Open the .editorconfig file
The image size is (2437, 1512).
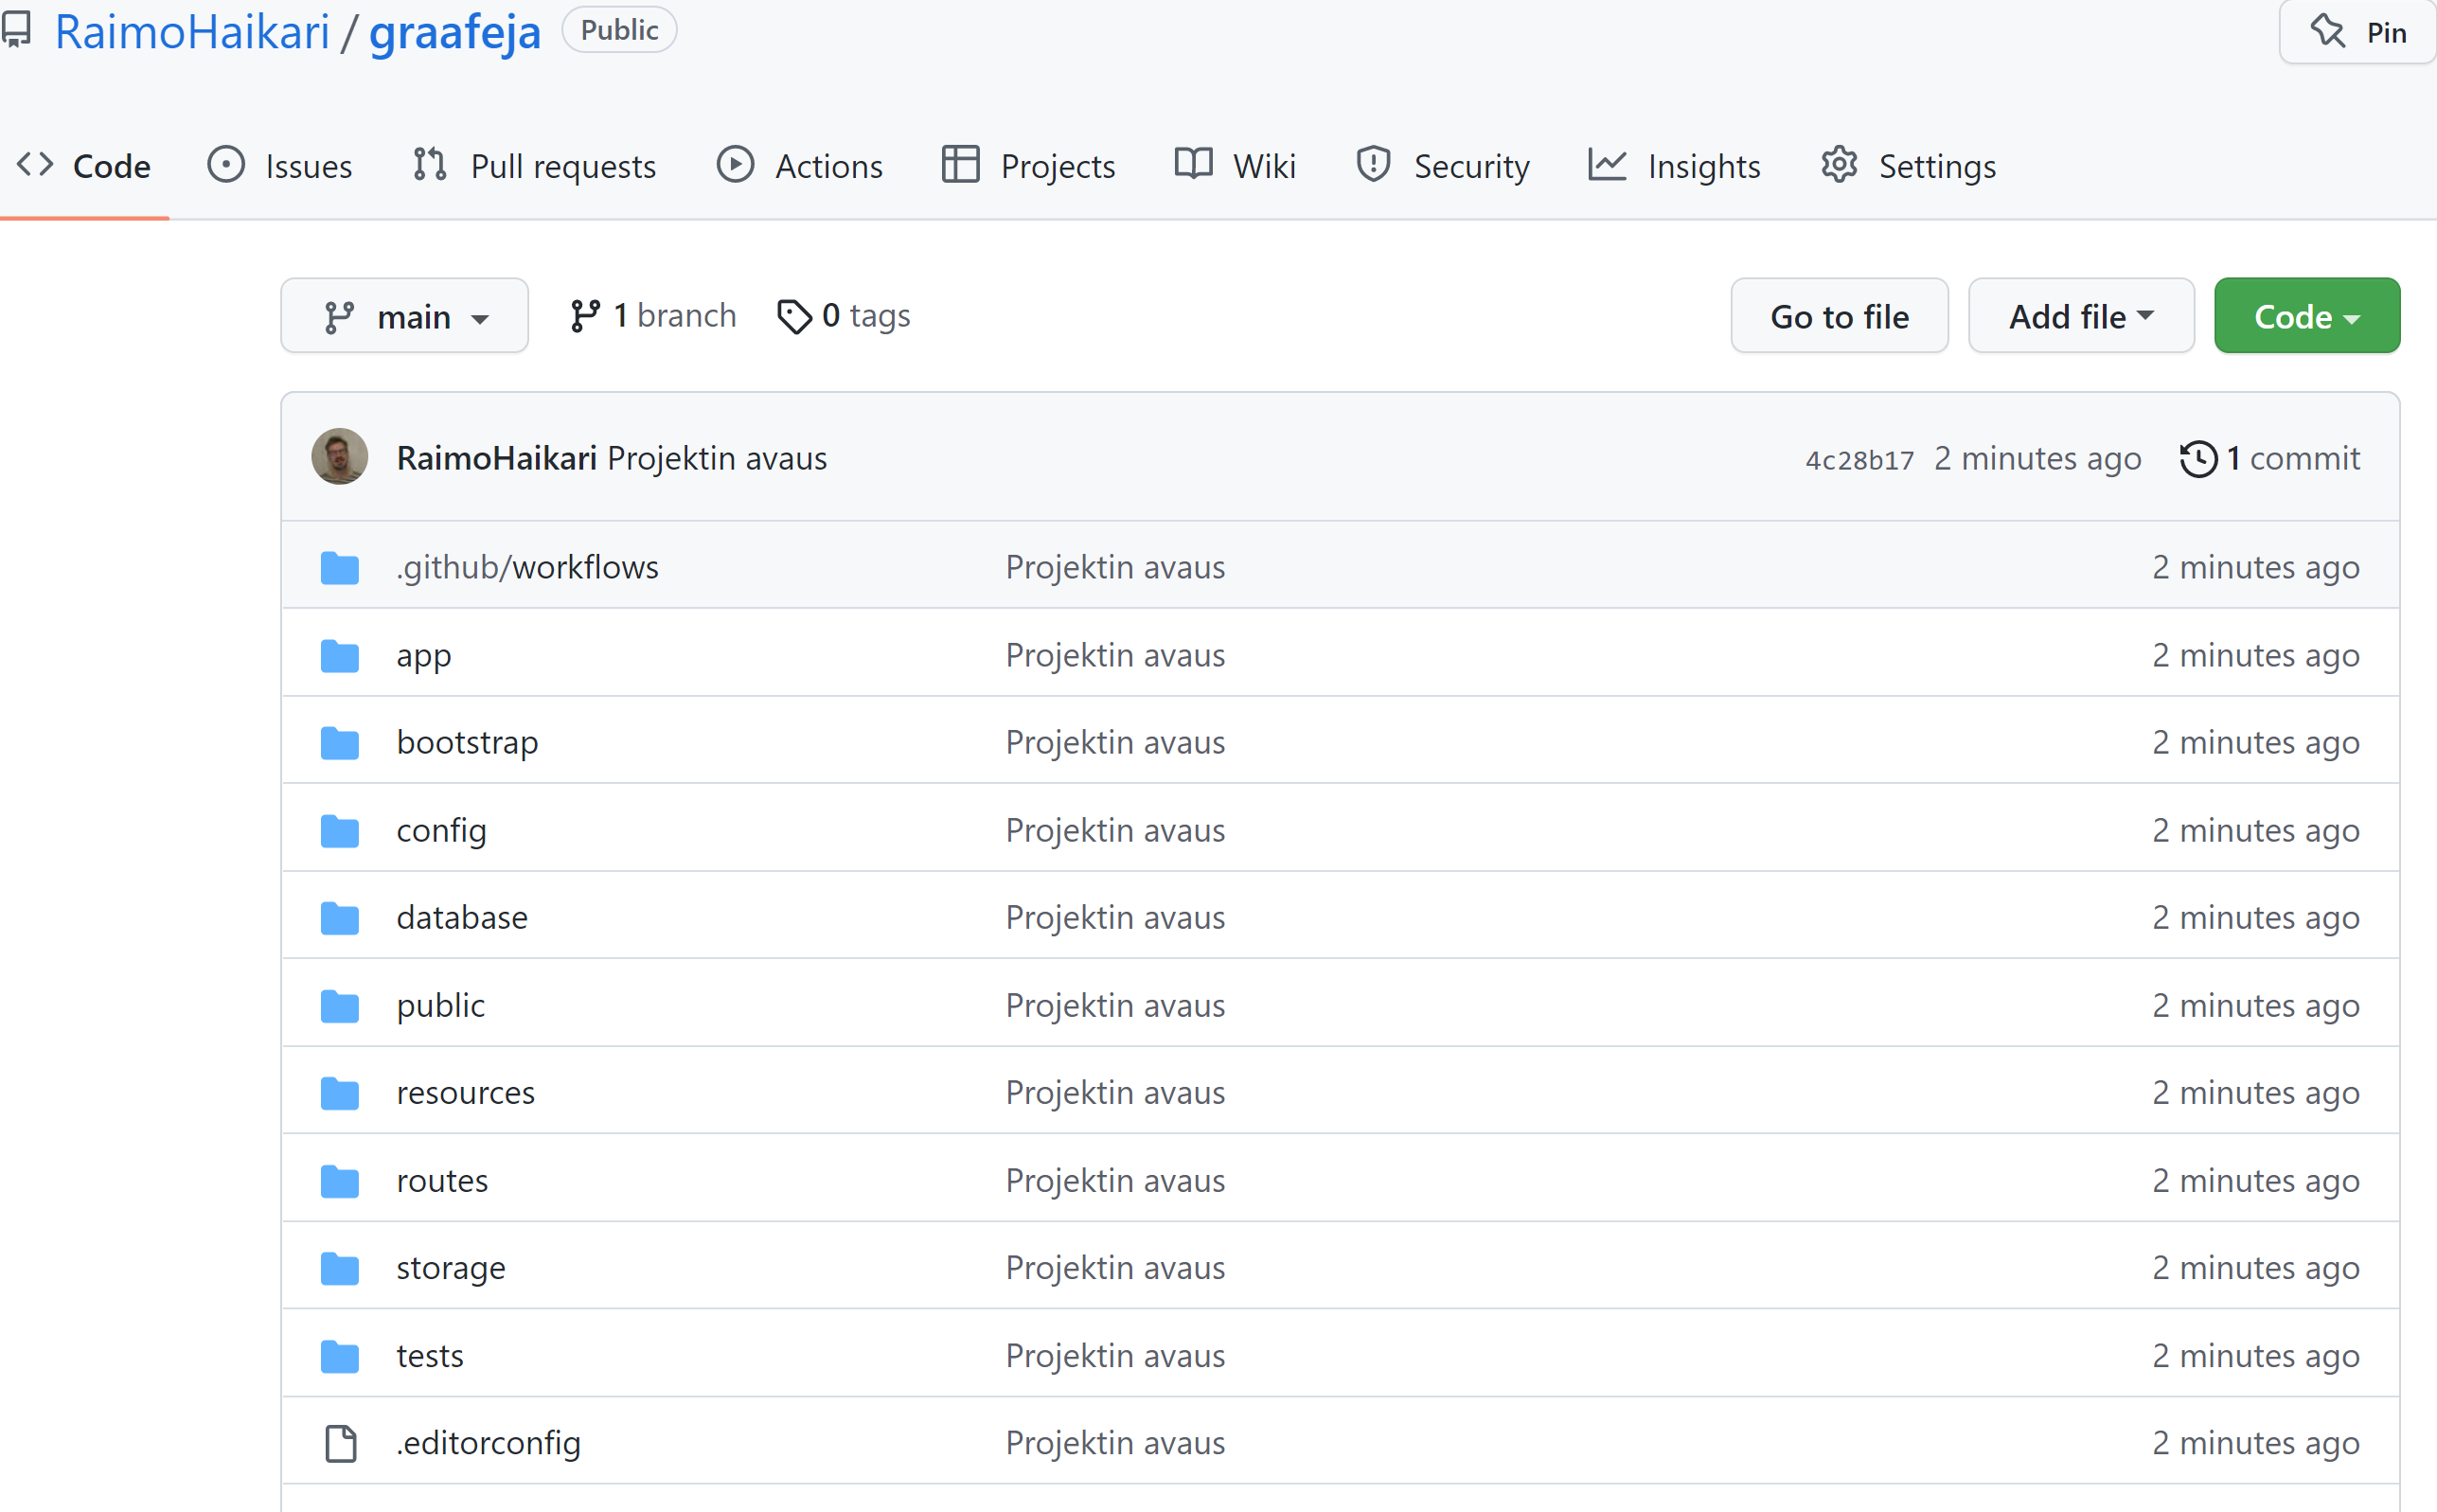[x=488, y=1443]
